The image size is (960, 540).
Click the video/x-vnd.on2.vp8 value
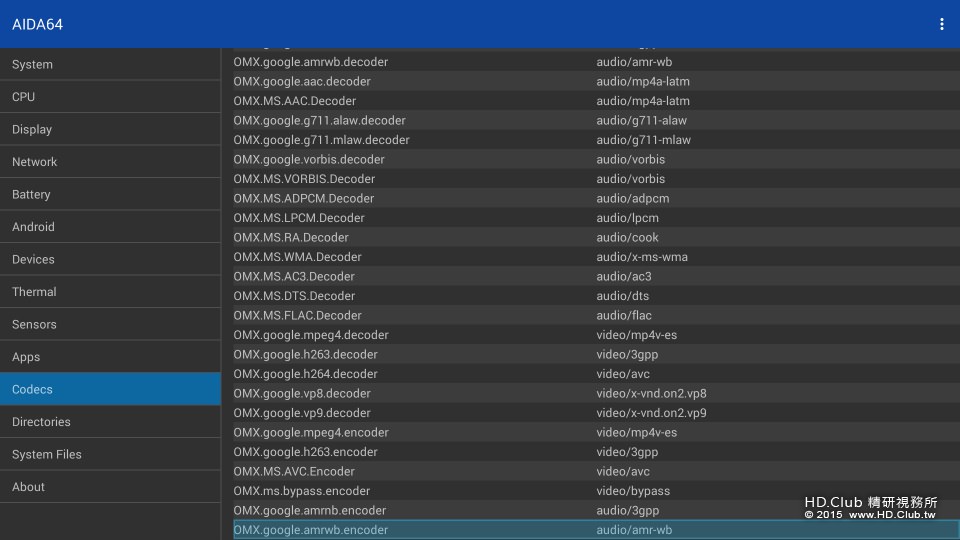pos(651,394)
